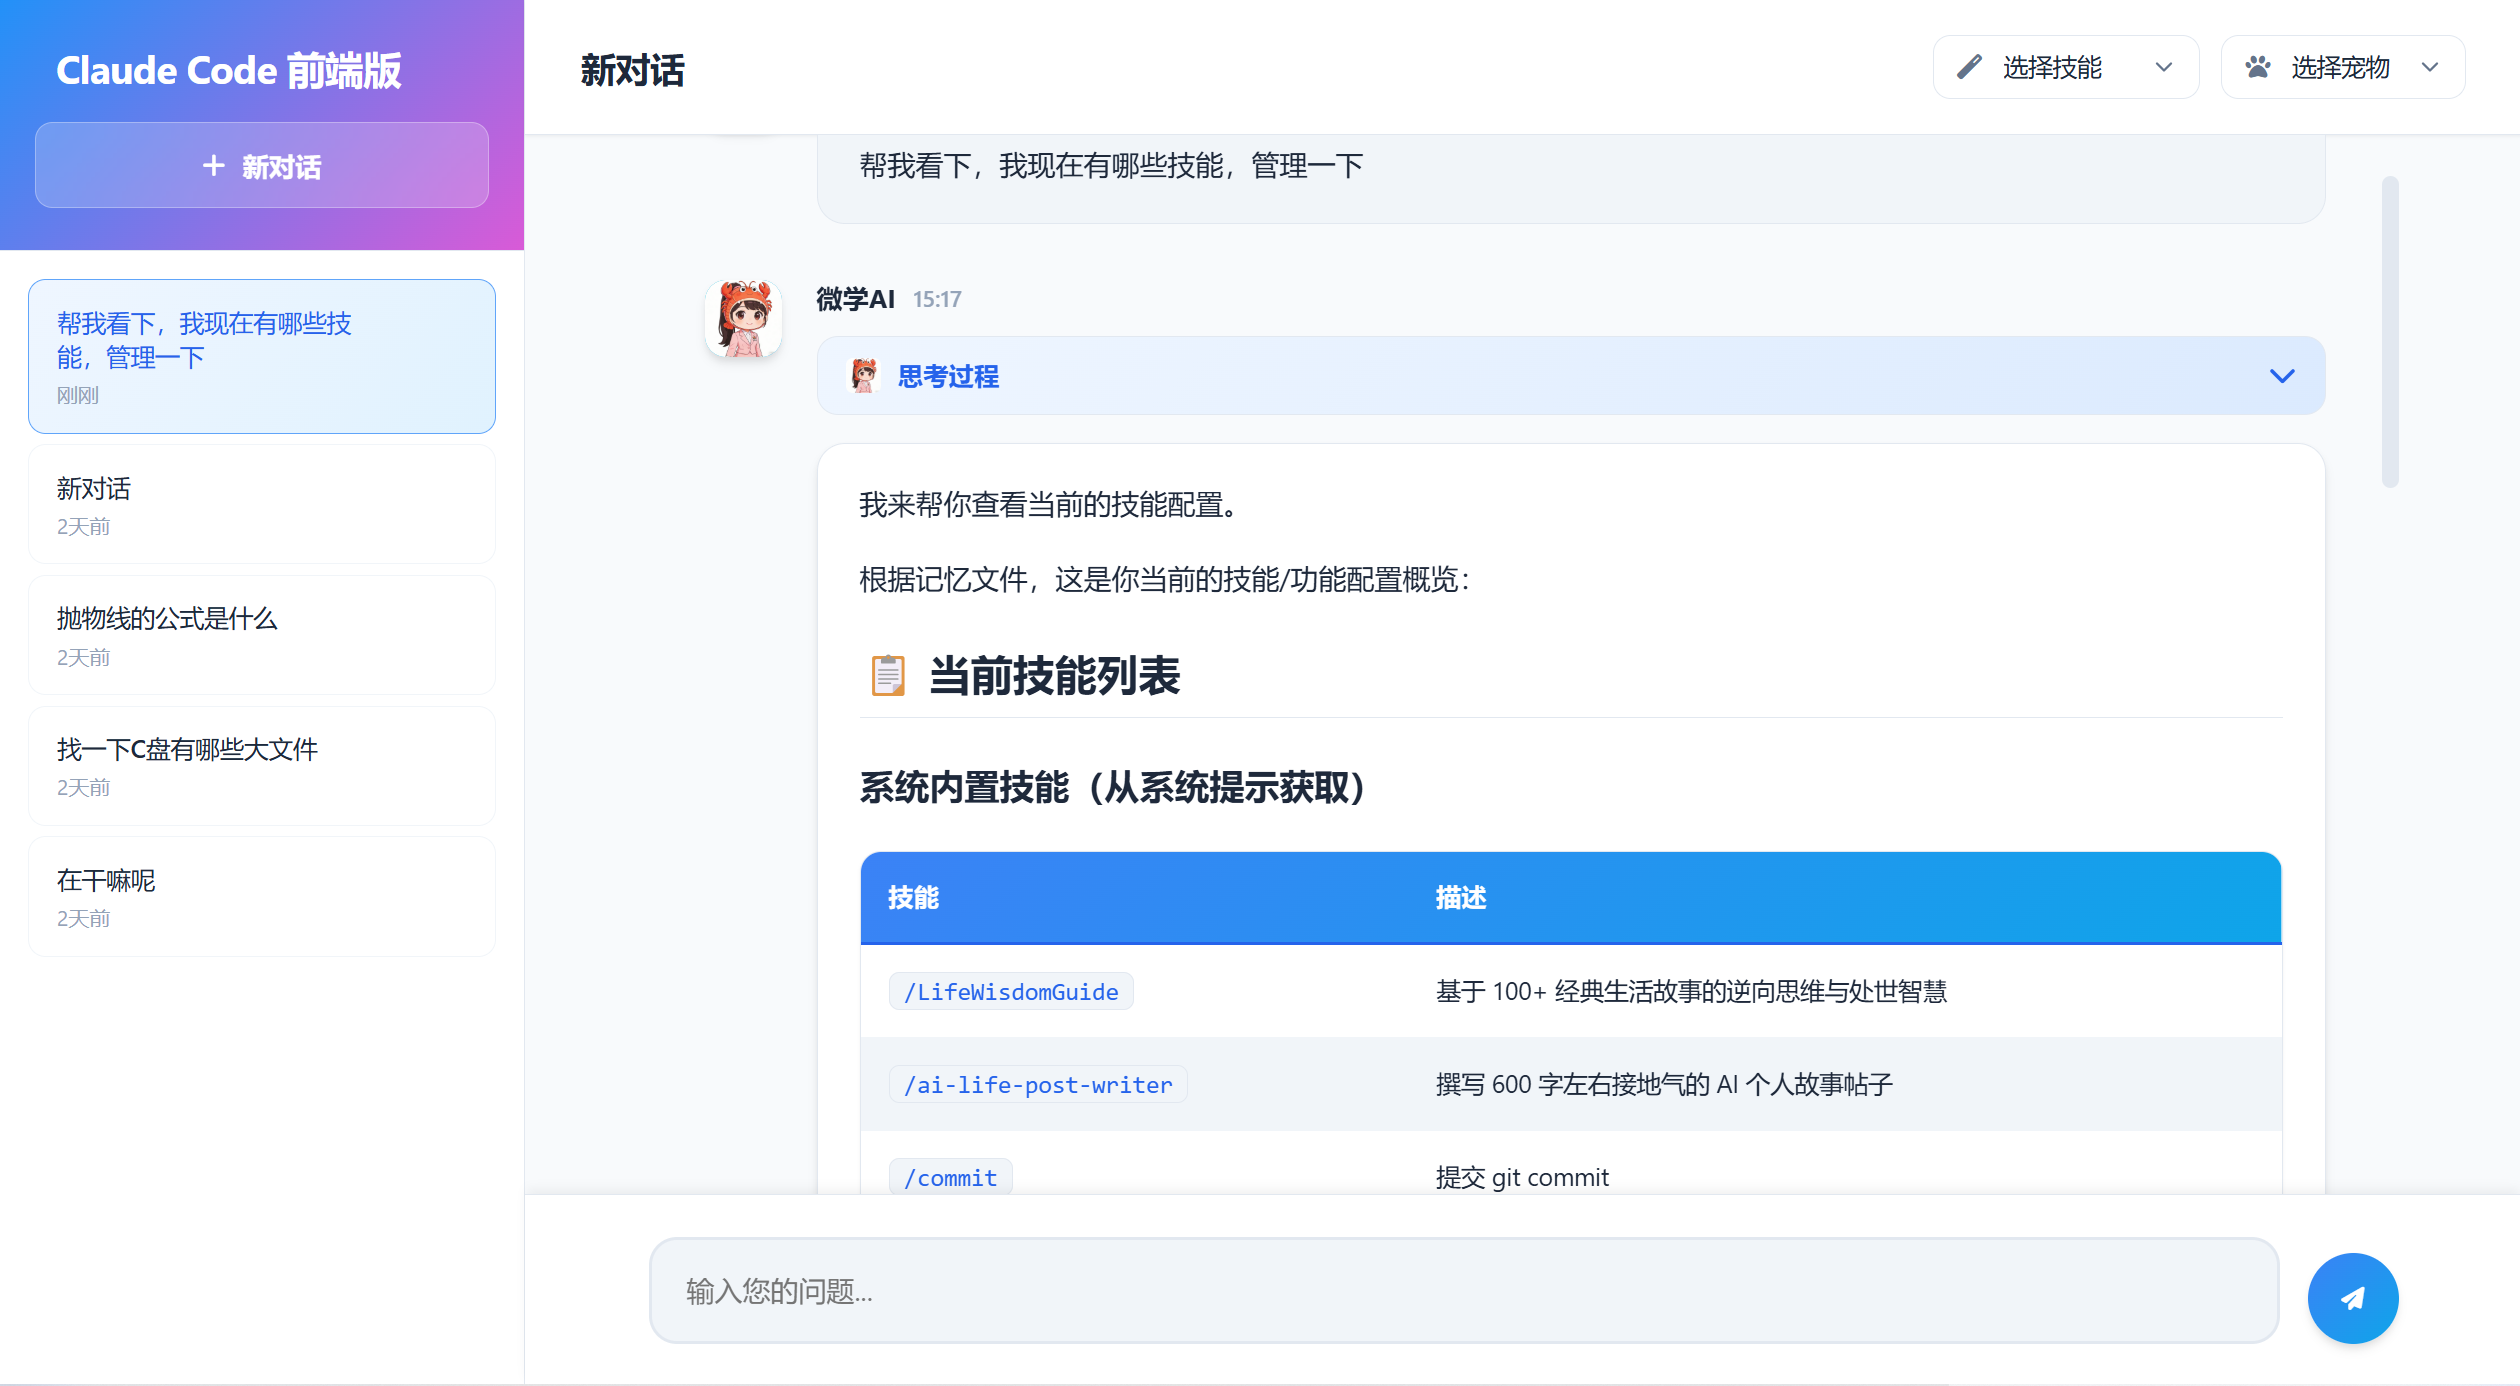The width and height of the screenshot is (2520, 1386).
Task: Click the clipboard emoji before 当前技能列表
Action: (x=887, y=676)
